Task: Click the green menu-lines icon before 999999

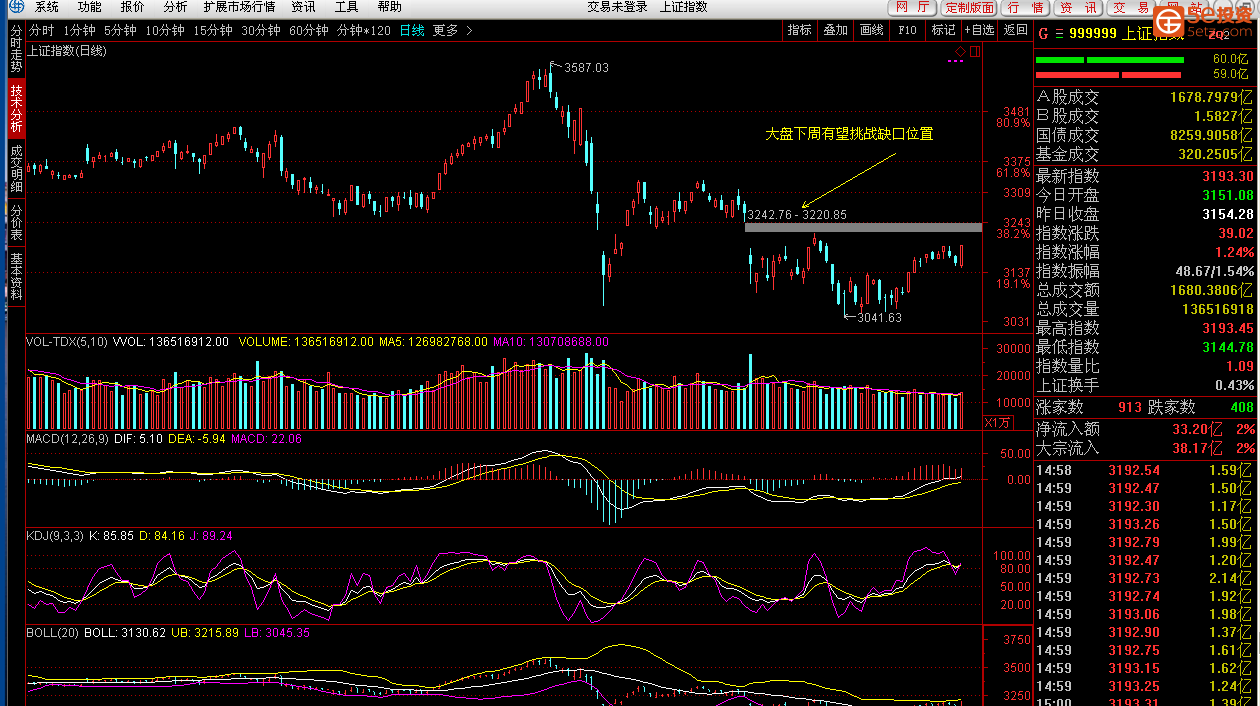Action: (x=1059, y=33)
